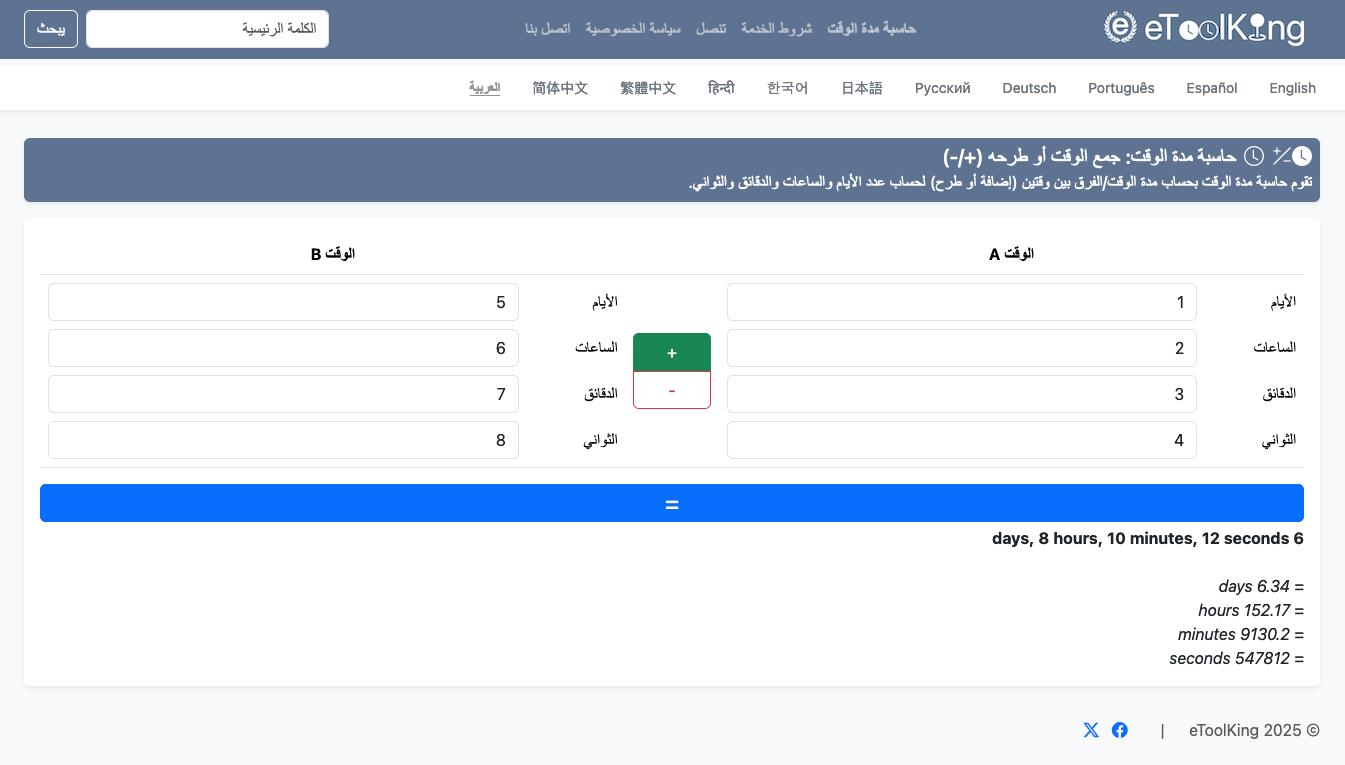The width and height of the screenshot is (1345, 765).
Task: Open اتصل بنا contact us link
Action: (x=547, y=29)
